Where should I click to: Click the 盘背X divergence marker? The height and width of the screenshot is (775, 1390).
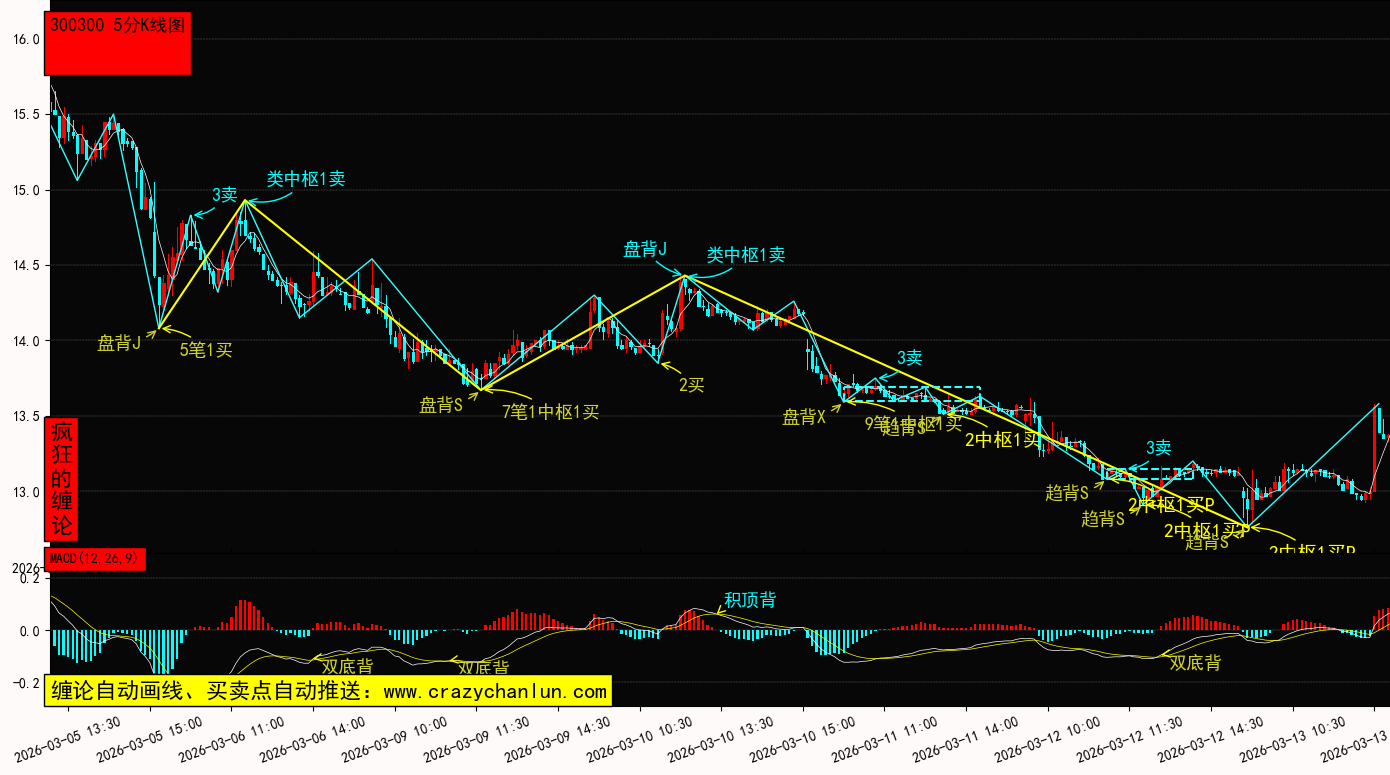click(804, 418)
